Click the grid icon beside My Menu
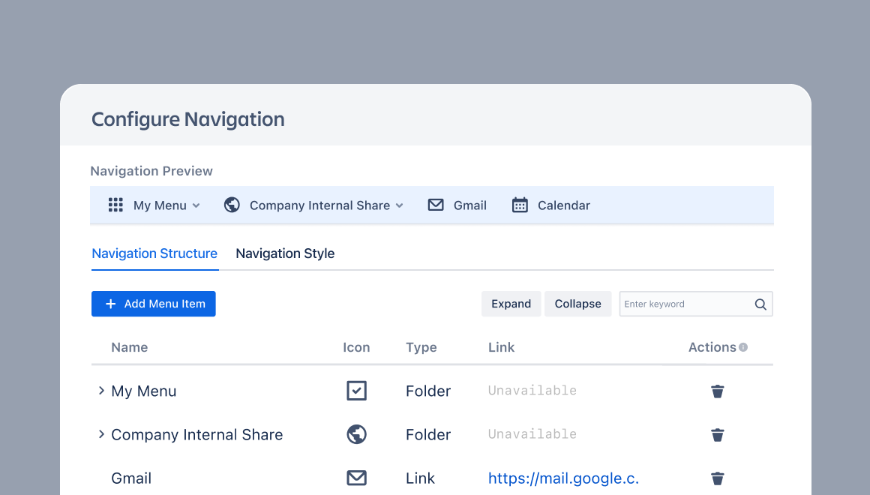 tap(115, 205)
